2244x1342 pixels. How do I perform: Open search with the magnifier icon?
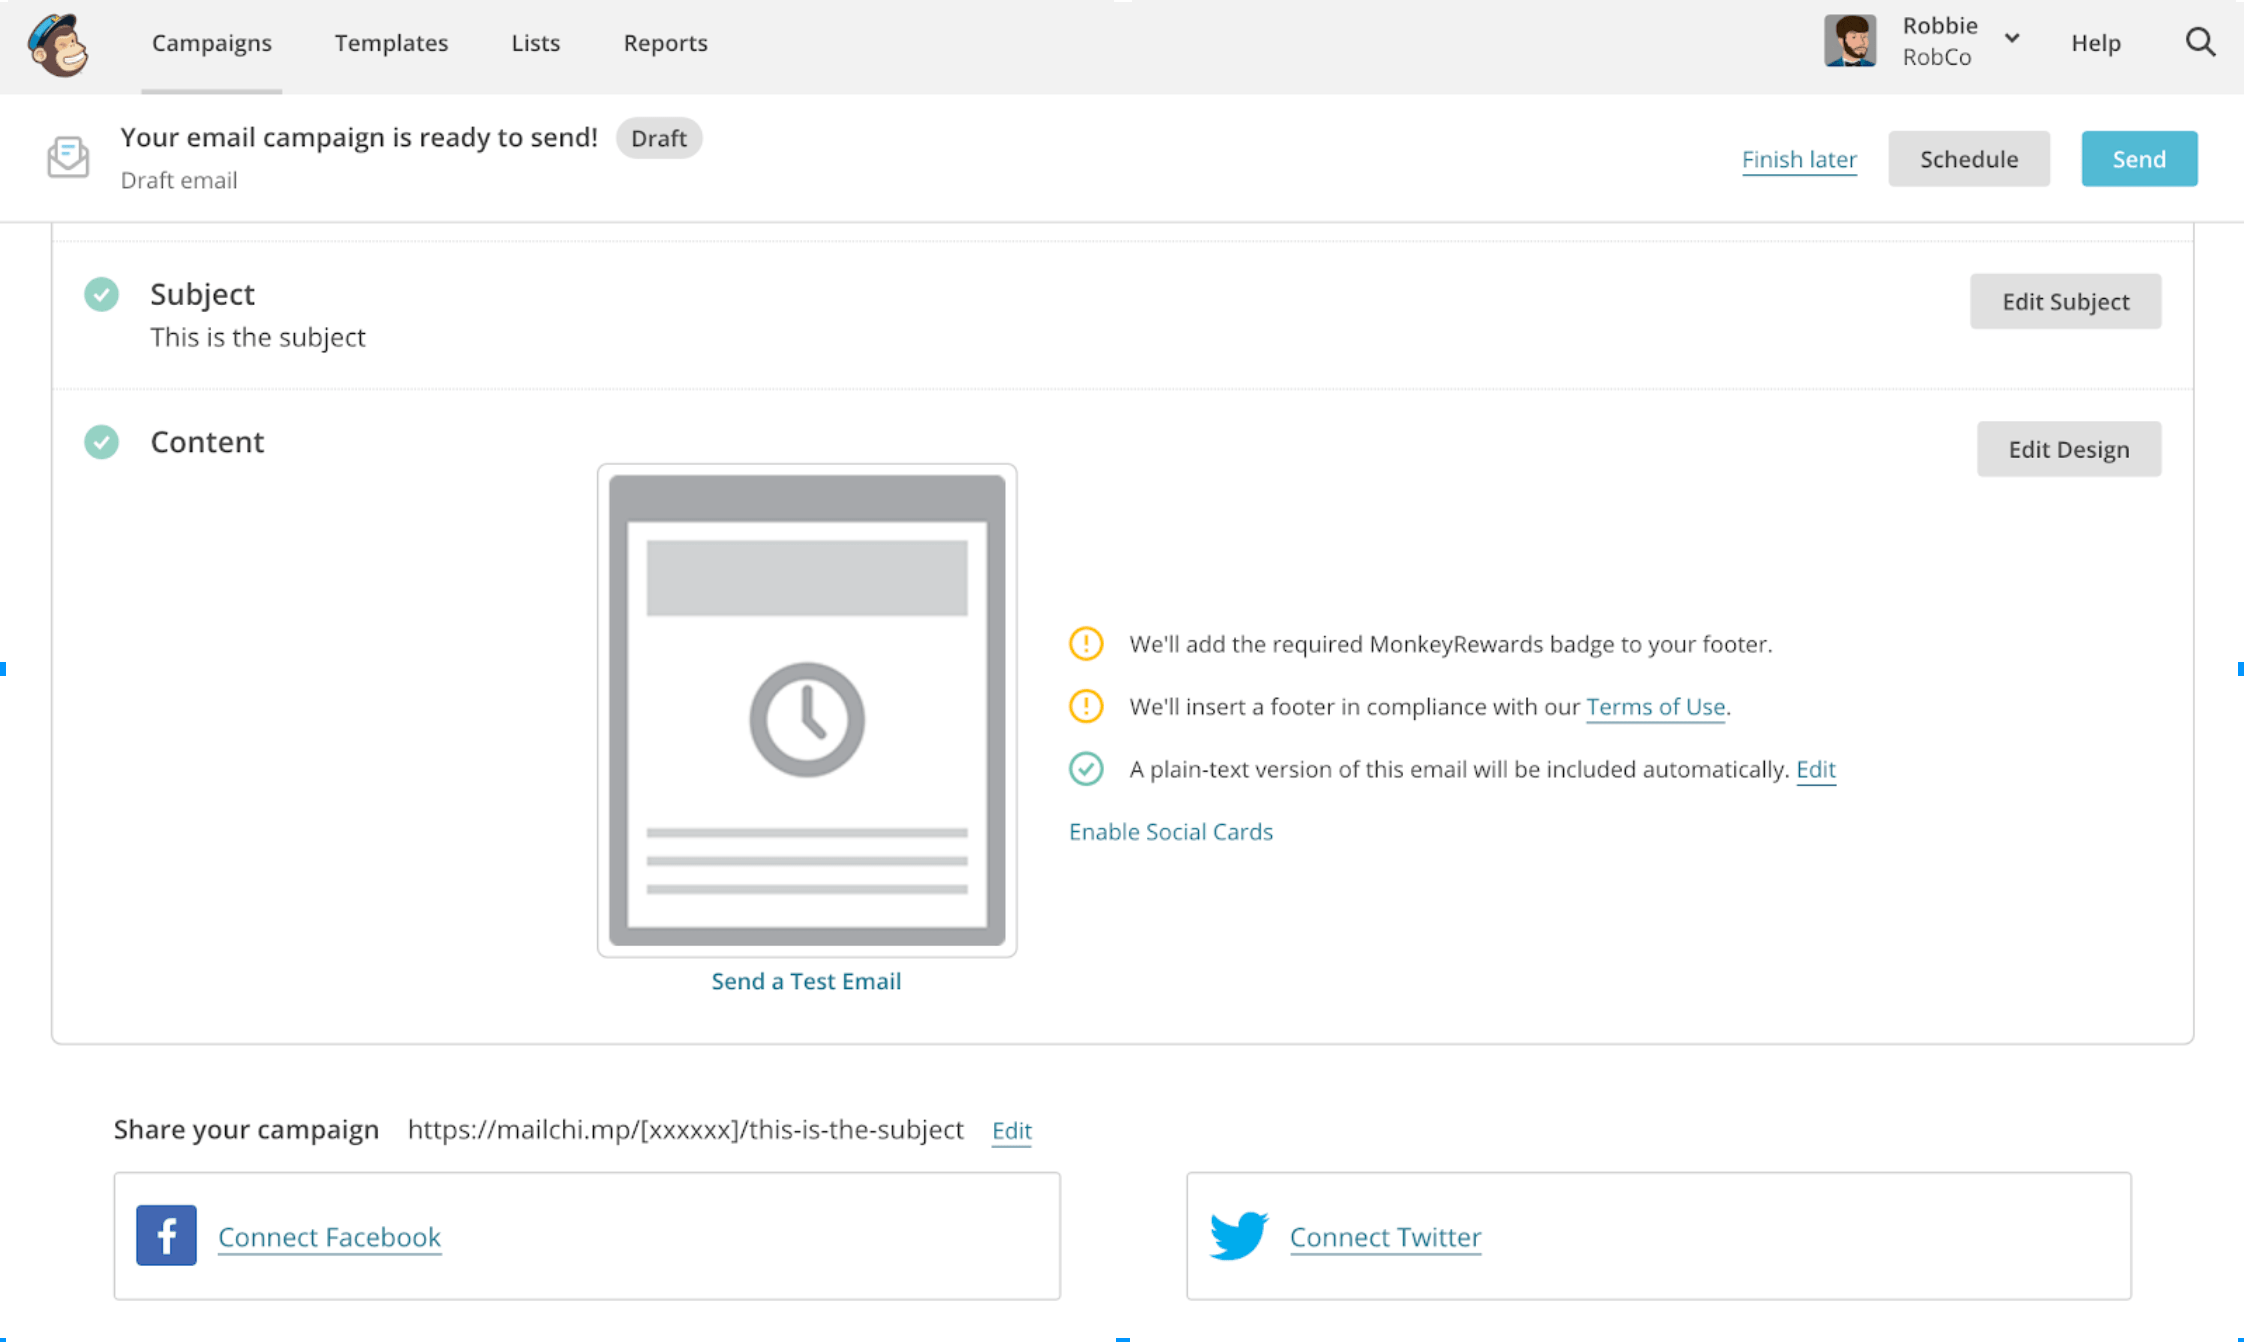pyautogui.click(x=2199, y=42)
